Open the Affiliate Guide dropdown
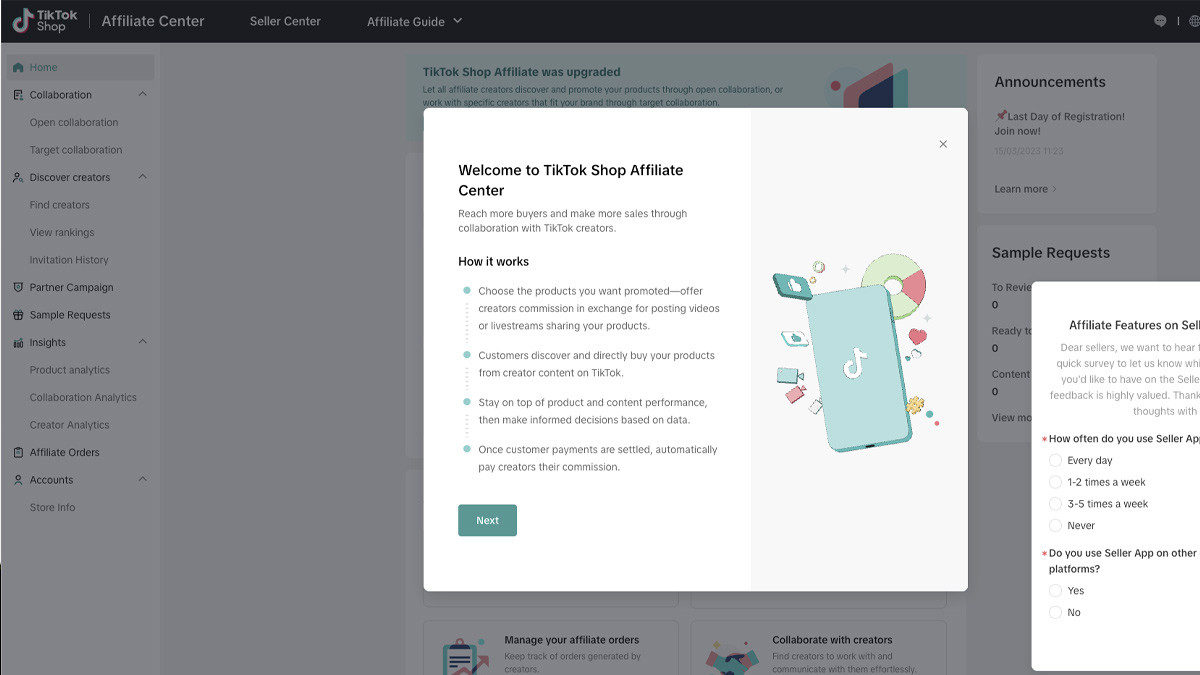 click(x=414, y=21)
